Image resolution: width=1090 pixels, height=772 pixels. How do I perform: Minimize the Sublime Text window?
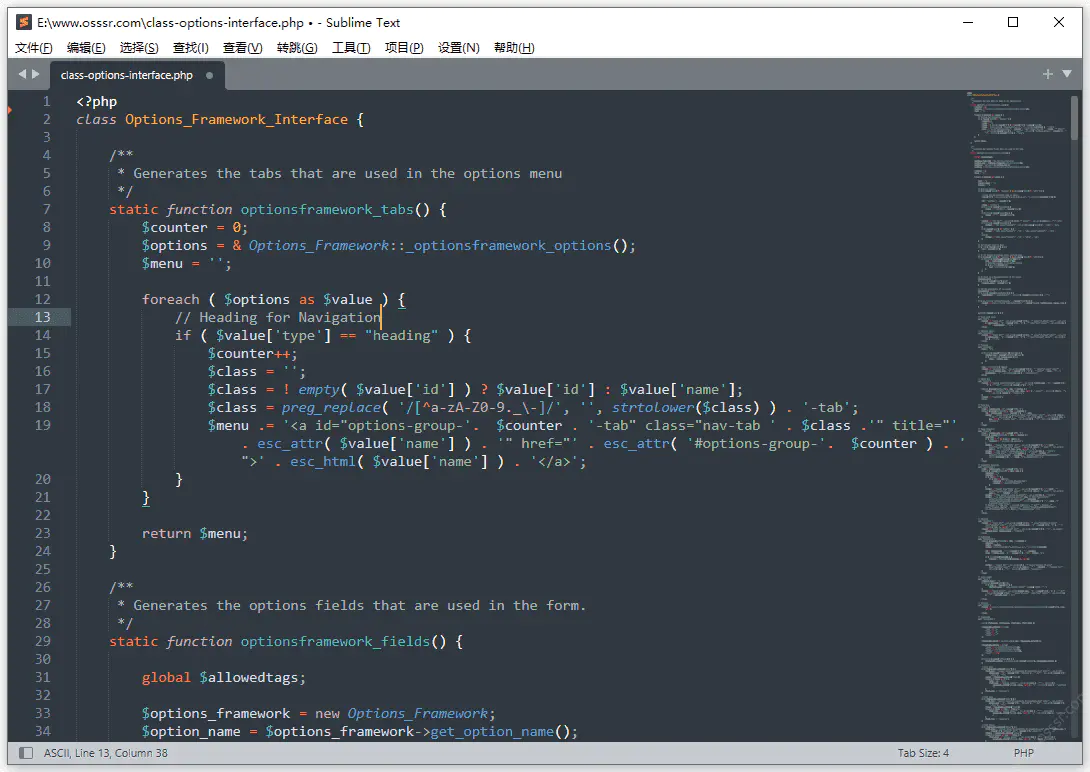(x=968, y=22)
